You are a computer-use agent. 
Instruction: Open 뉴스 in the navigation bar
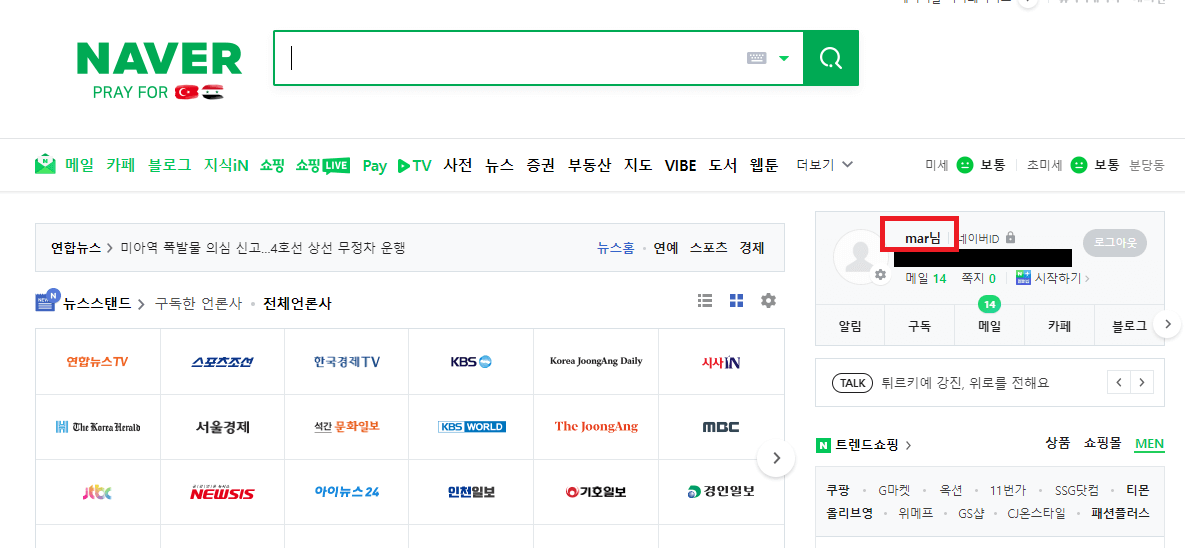500,165
